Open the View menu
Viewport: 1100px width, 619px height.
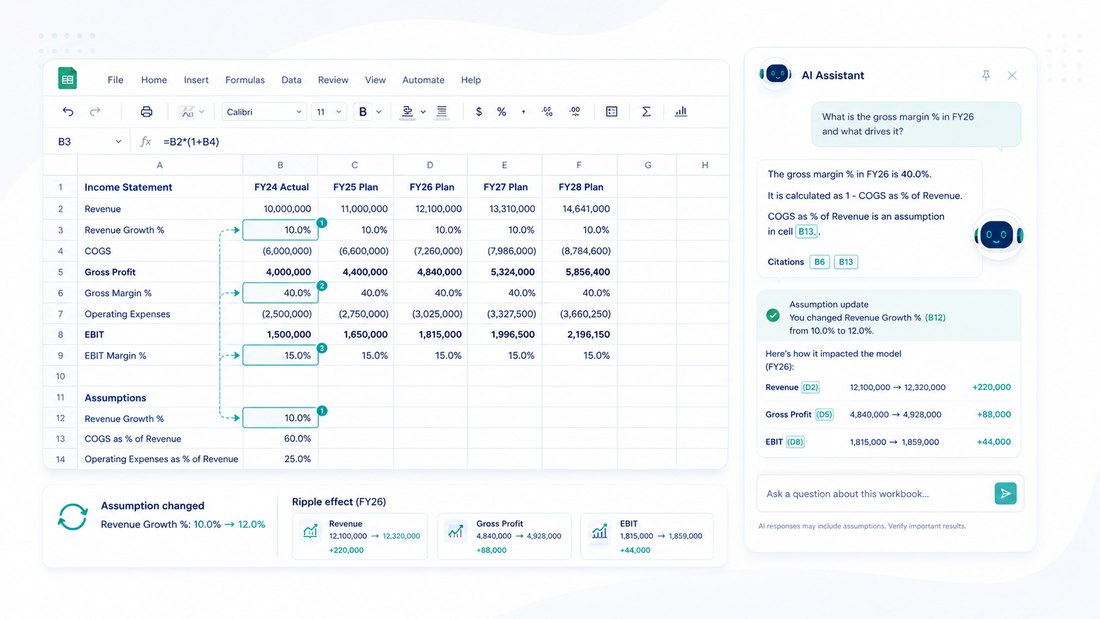[x=375, y=80]
